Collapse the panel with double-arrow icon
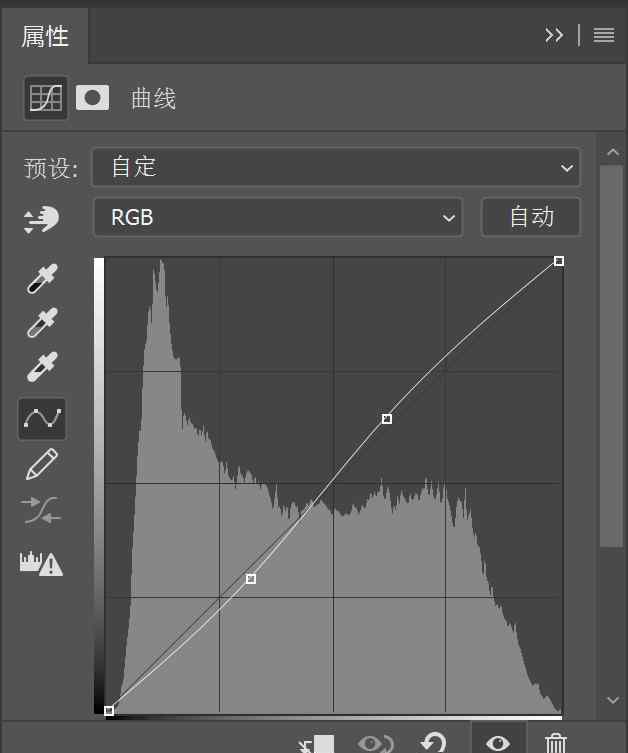Screen dimensions: 628x753 pyautogui.click(x=554, y=35)
